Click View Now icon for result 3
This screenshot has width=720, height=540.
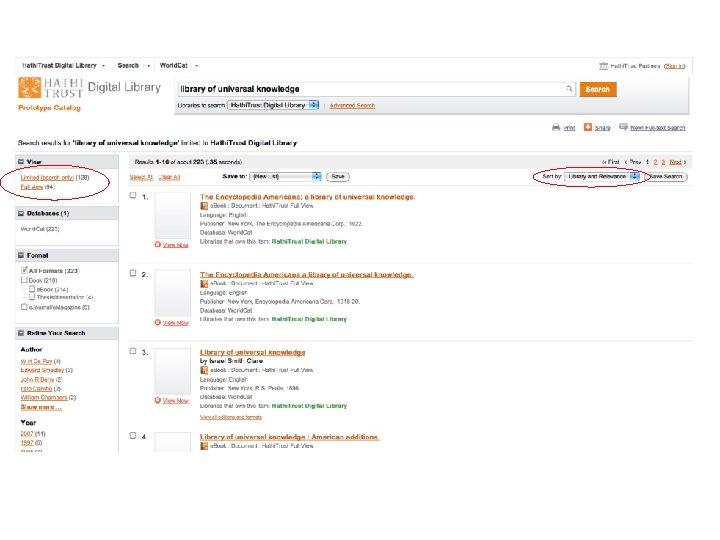click(158, 400)
